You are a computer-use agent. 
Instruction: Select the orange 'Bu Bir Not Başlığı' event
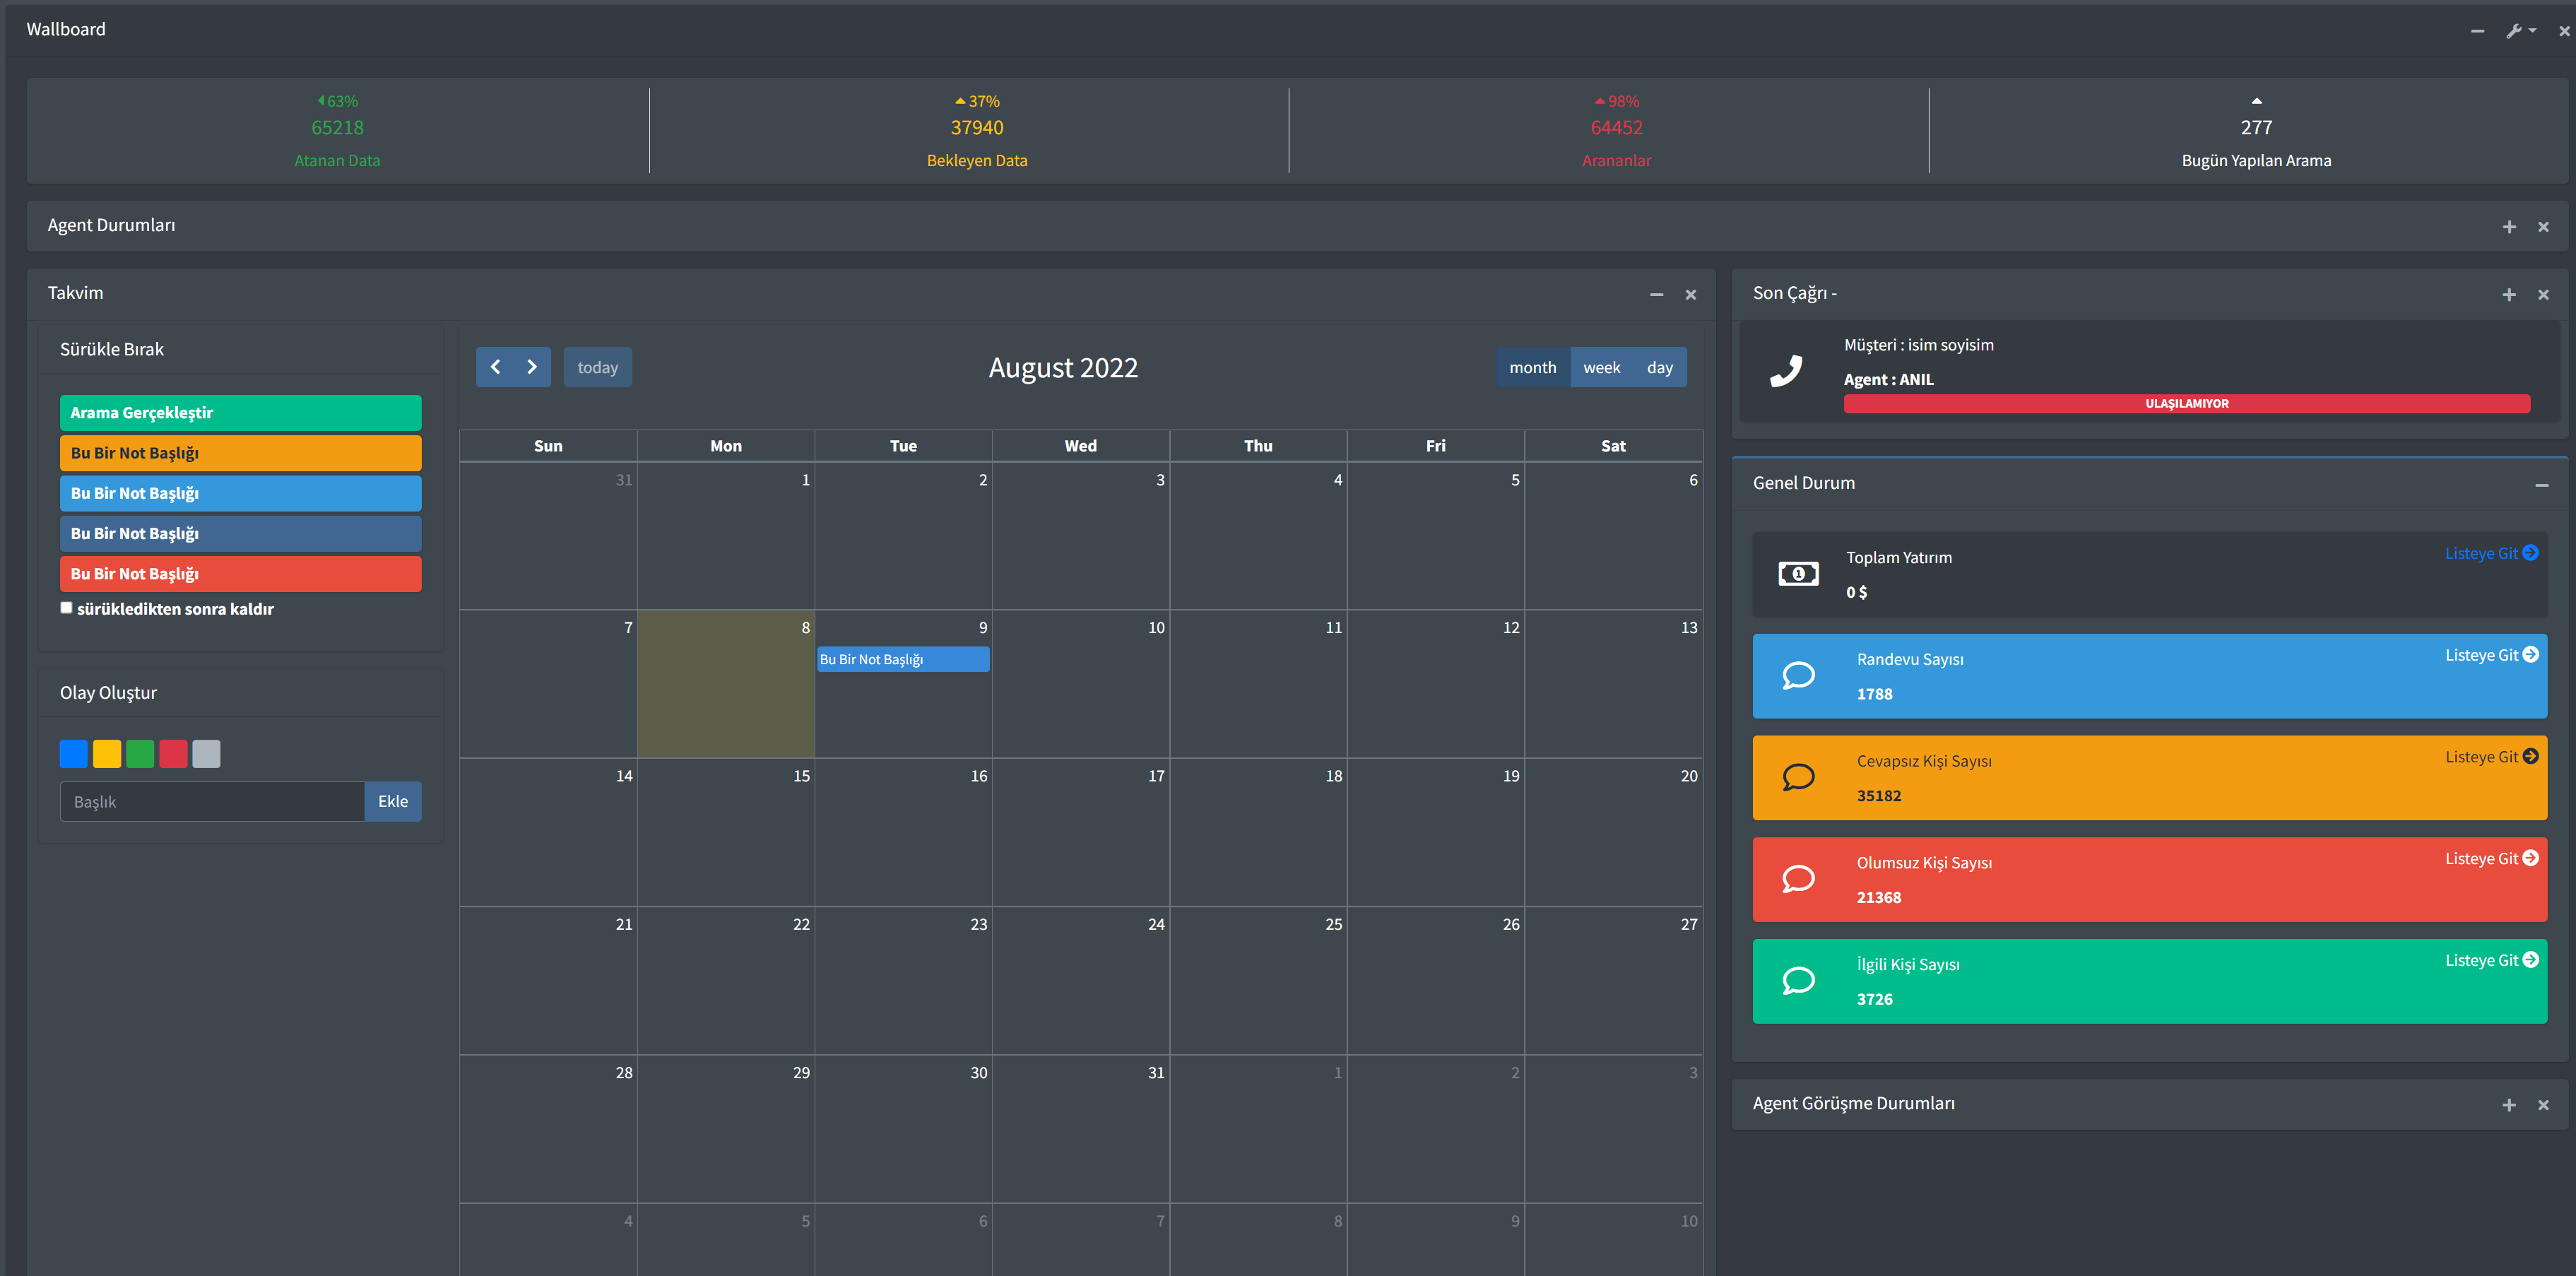pos(240,453)
